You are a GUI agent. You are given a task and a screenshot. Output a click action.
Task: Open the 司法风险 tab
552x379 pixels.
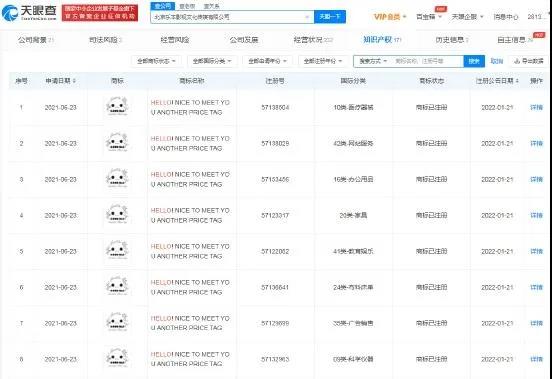(105, 40)
